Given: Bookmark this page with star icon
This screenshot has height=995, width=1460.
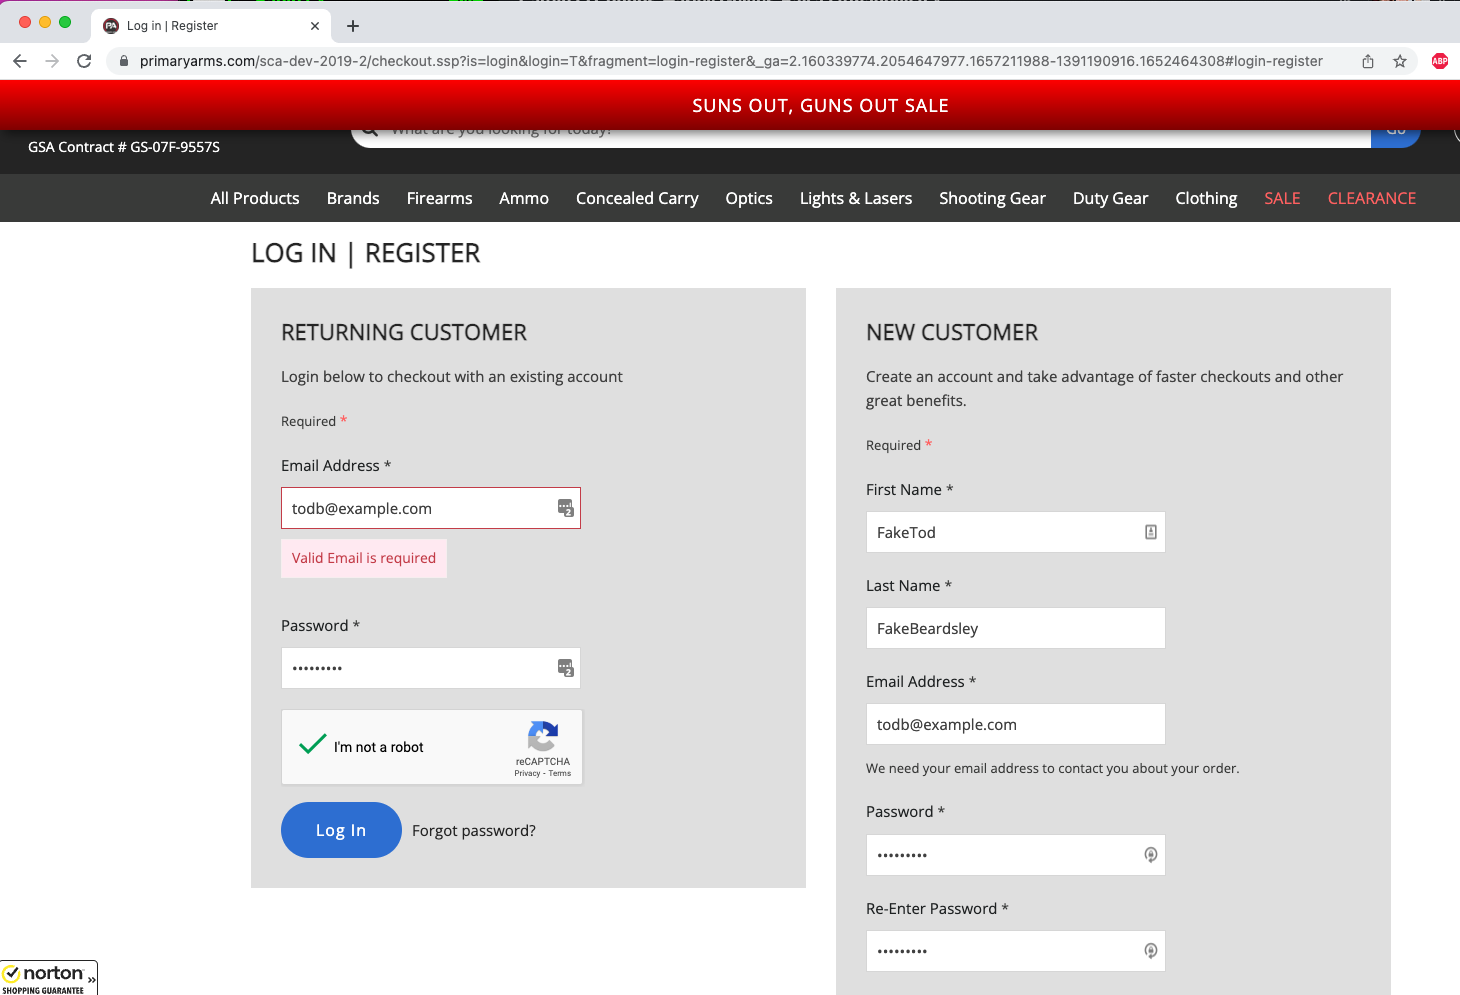Looking at the screenshot, I should 1400,61.
